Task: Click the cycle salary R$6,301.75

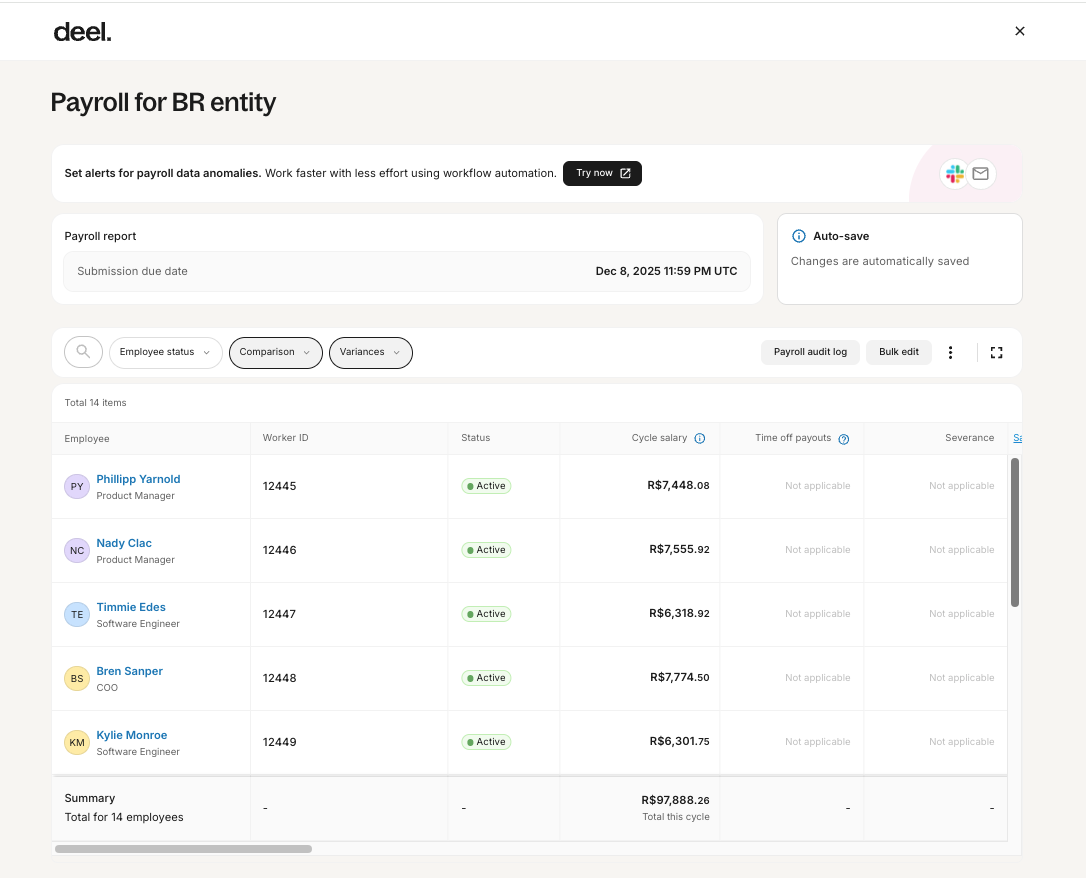Action: click(x=679, y=742)
